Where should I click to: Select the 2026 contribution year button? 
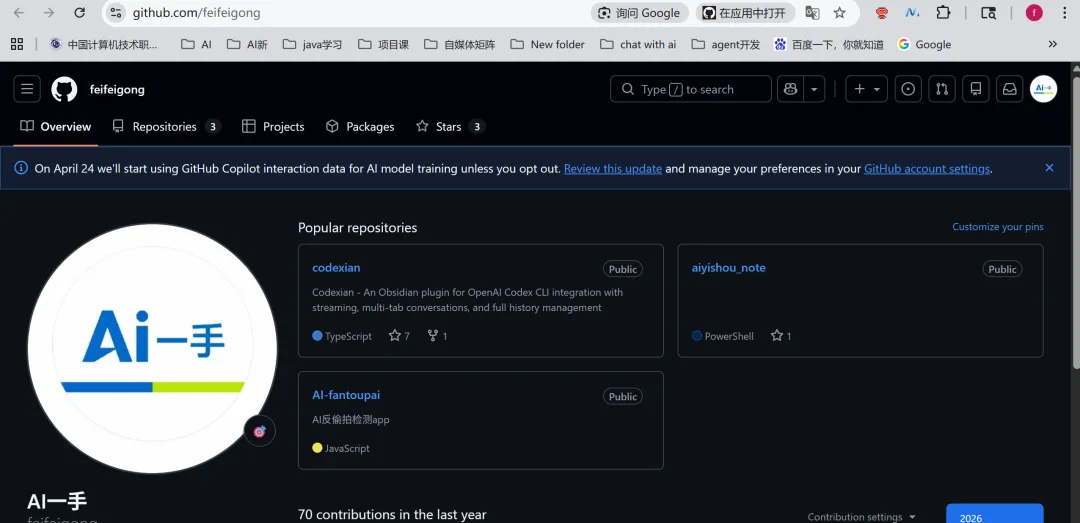pos(994,515)
